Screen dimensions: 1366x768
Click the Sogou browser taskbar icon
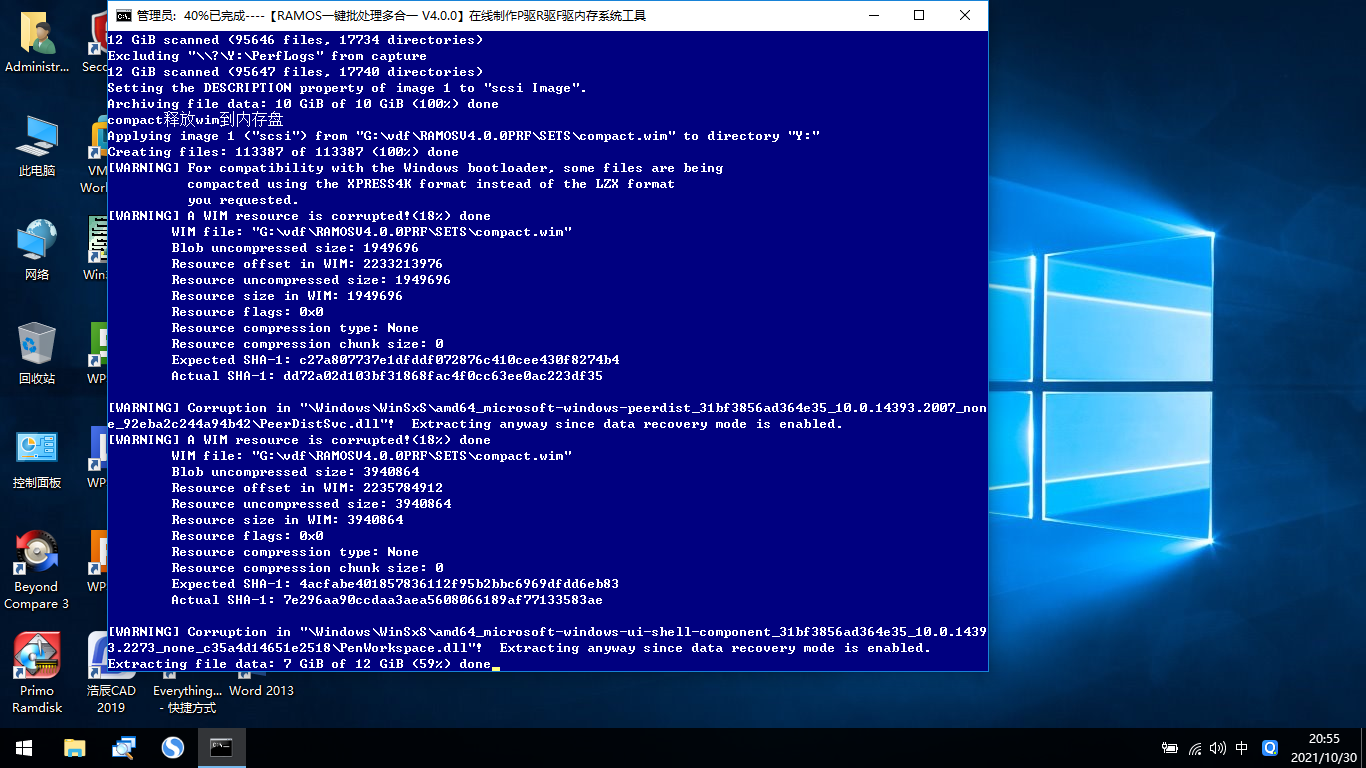173,747
